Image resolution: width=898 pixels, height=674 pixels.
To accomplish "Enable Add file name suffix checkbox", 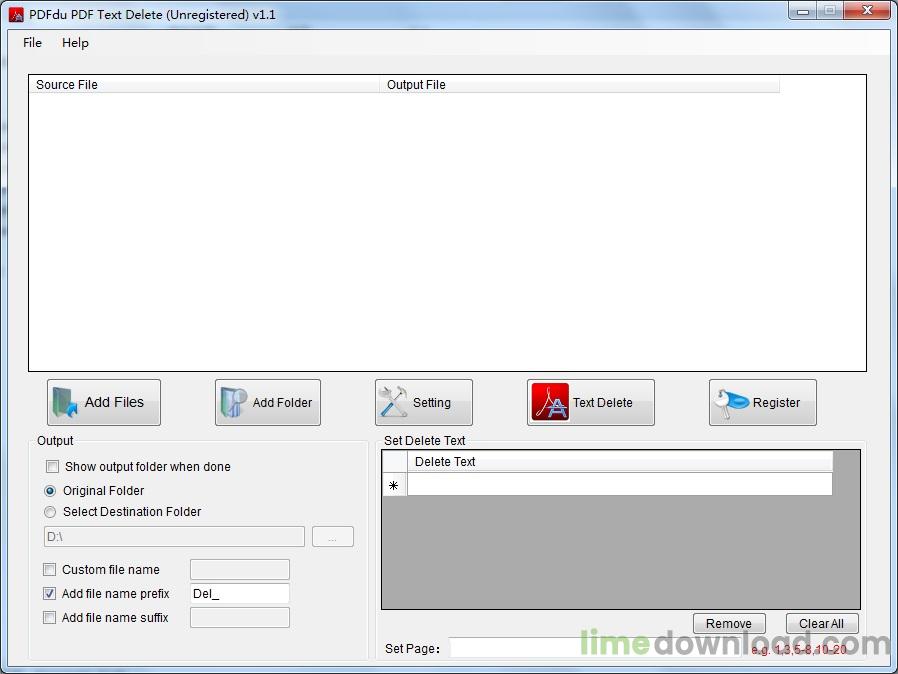I will (49, 618).
